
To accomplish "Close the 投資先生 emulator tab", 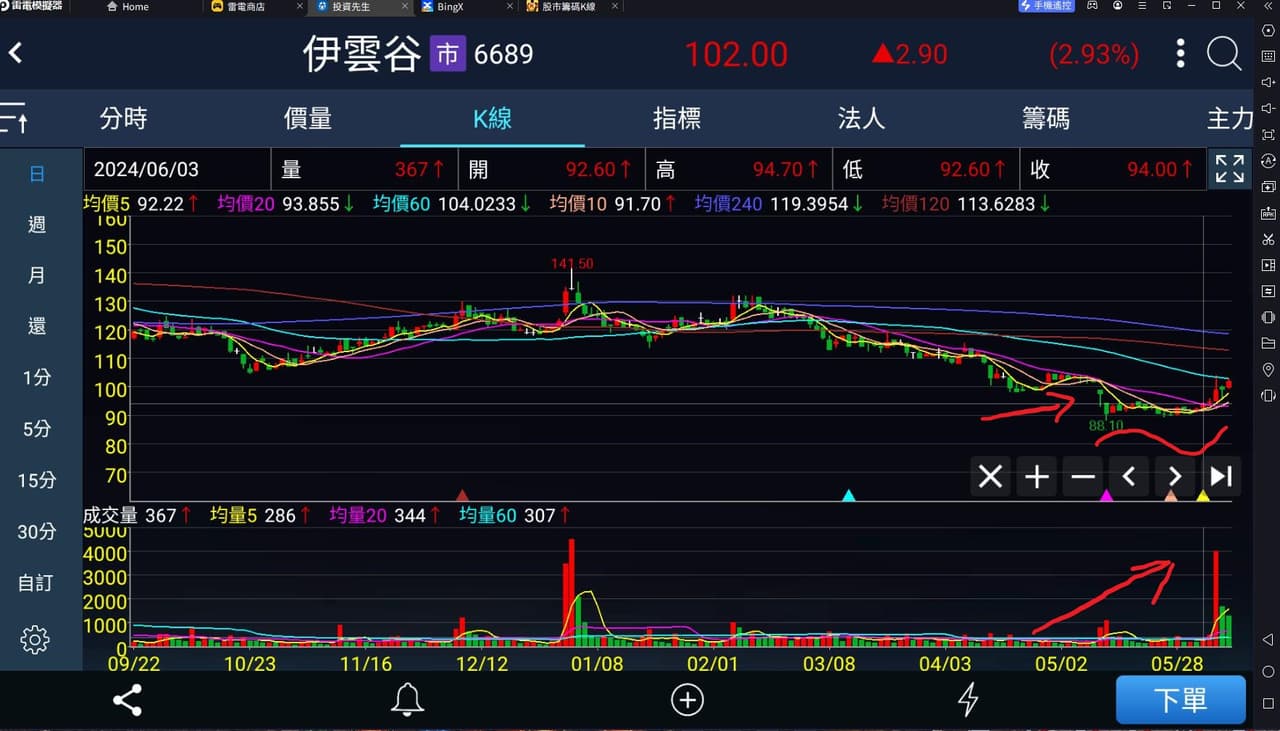I will click(x=404, y=6).
